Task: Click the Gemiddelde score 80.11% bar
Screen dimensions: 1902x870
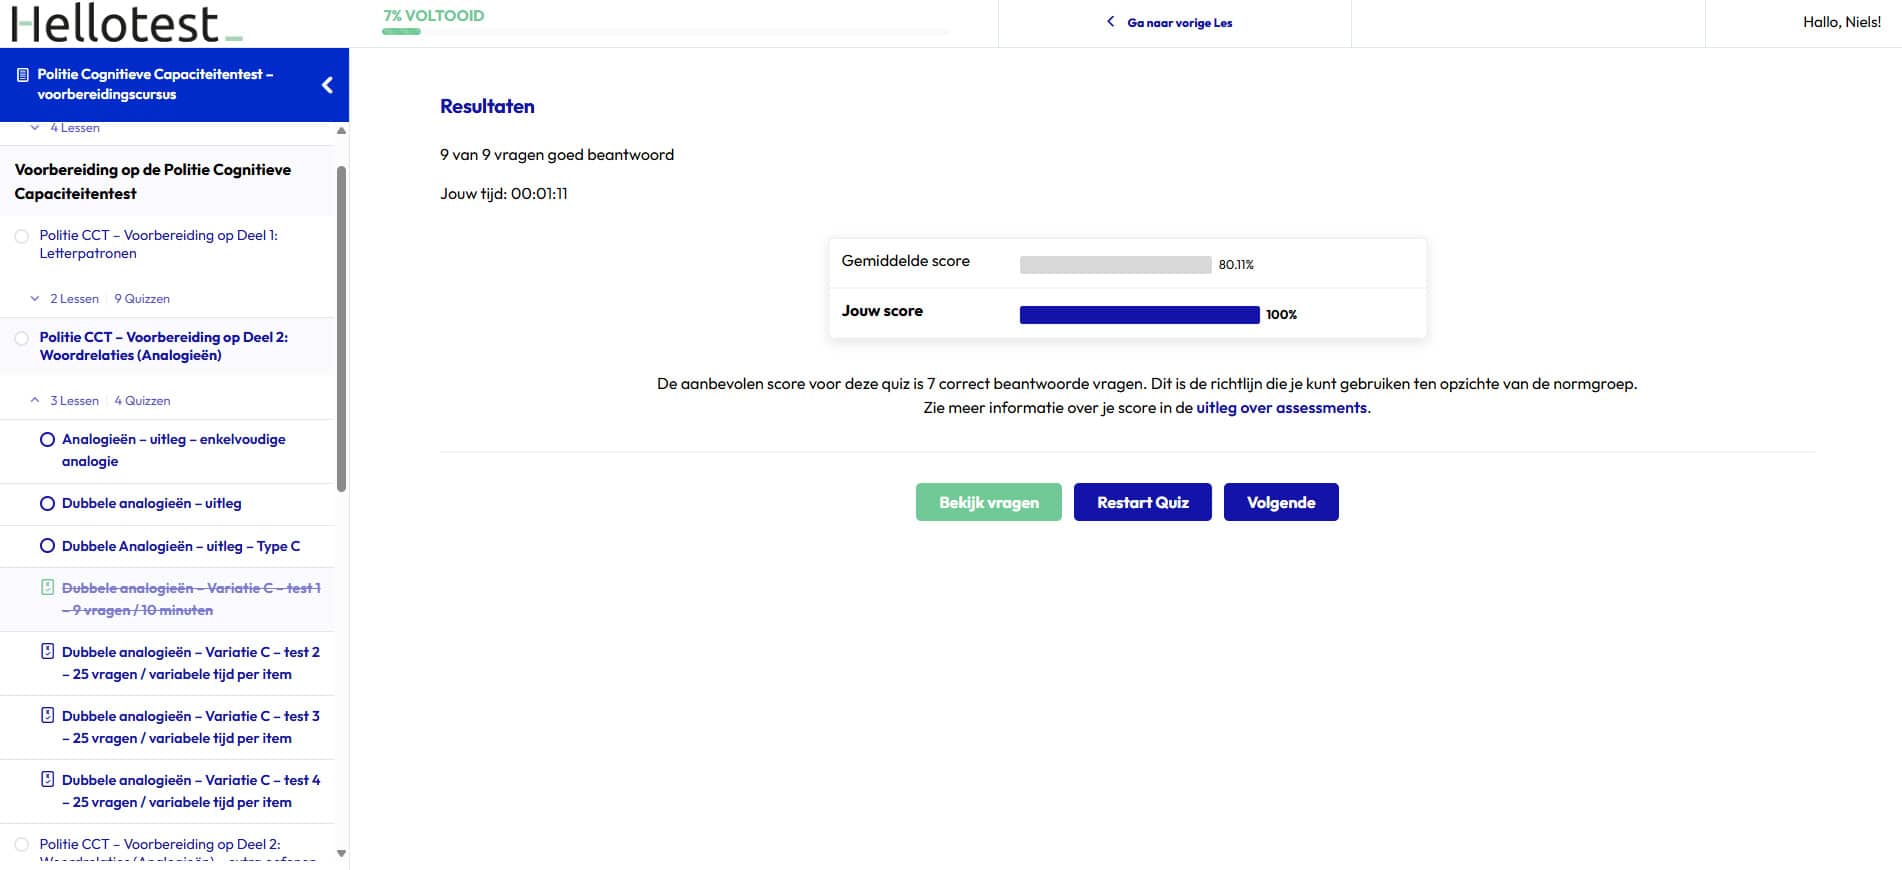Action: pos(1115,265)
